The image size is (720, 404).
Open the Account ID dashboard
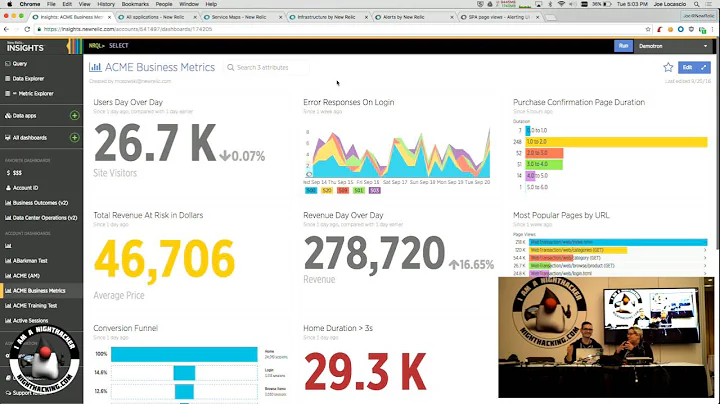(x=22, y=188)
